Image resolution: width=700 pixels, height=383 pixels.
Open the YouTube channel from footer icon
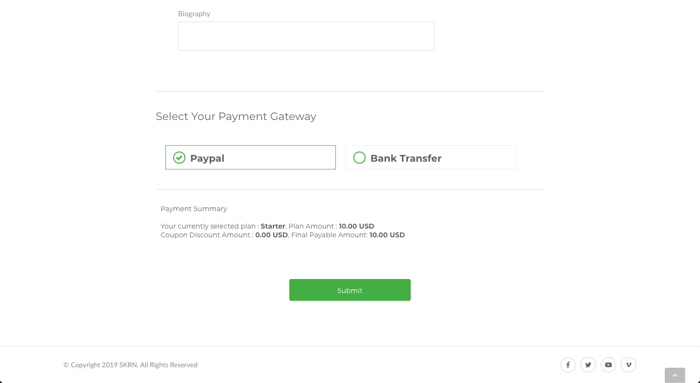pos(608,365)
